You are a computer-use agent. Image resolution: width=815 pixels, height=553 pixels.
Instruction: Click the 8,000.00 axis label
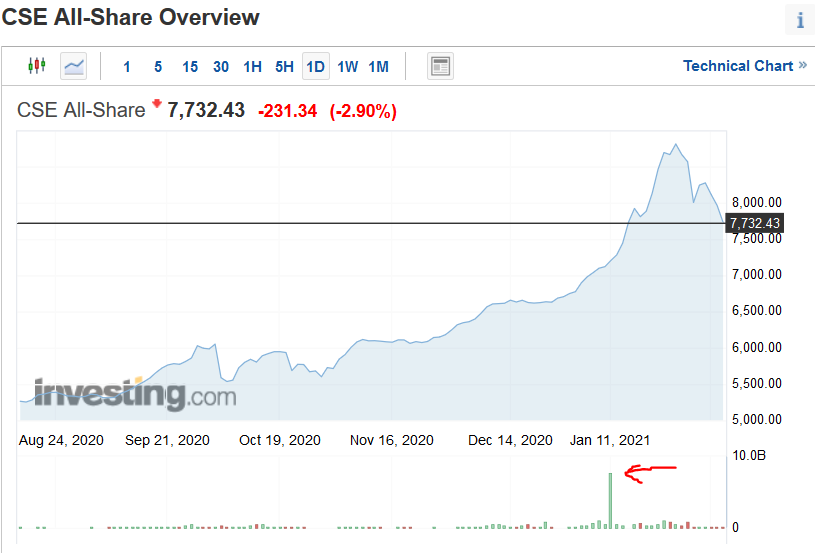click(x=757, y=202)
